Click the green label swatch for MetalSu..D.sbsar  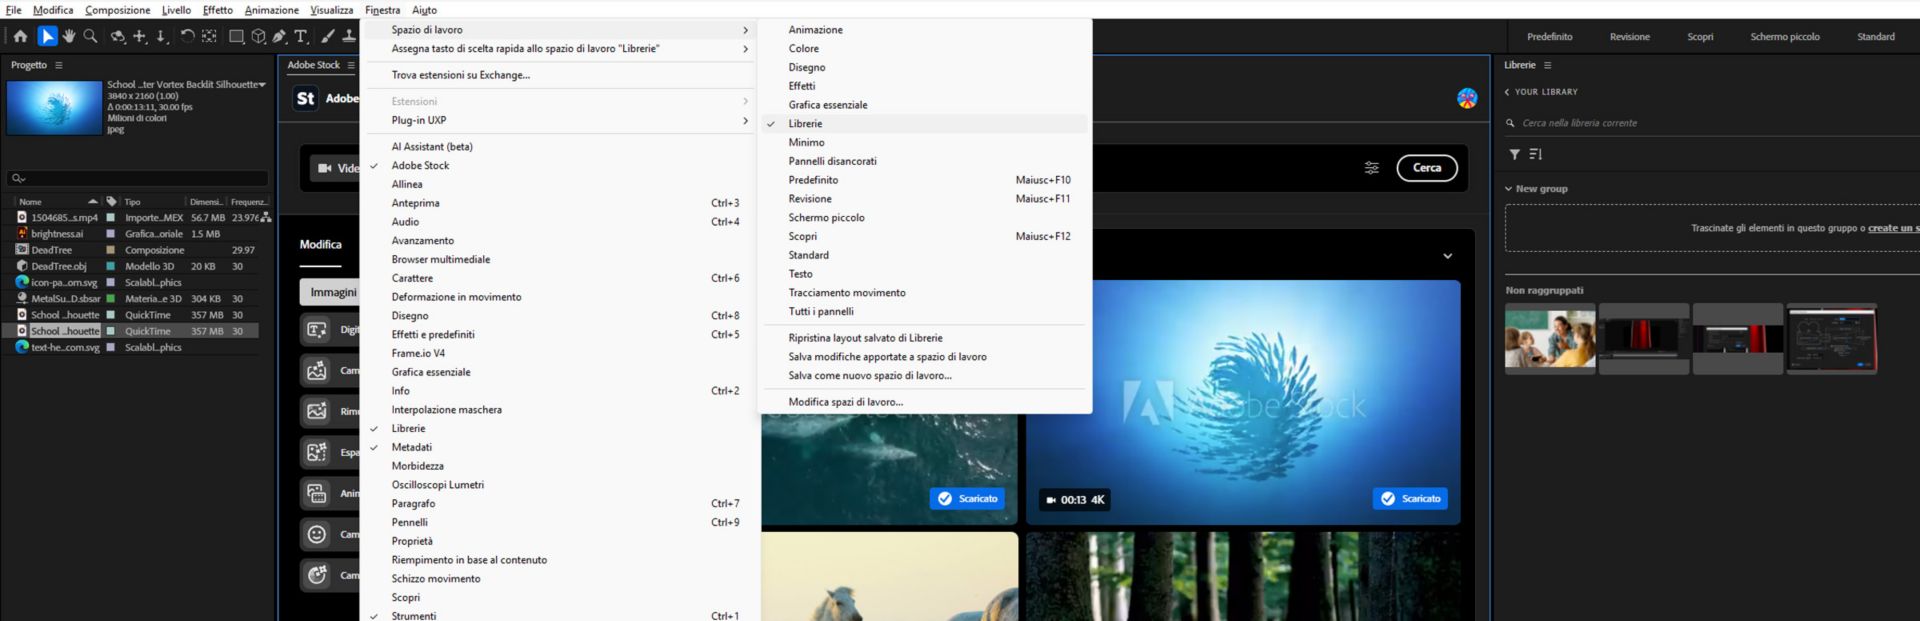tap(111, 298)
